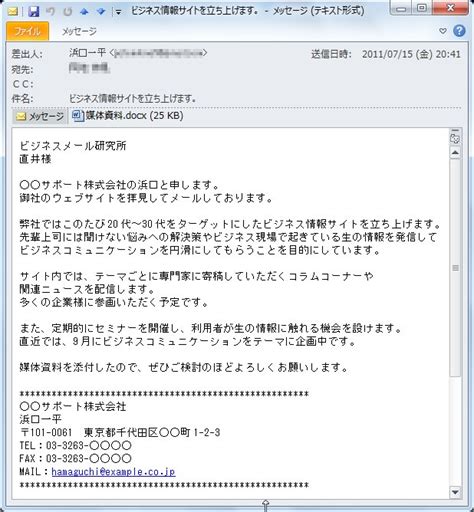Select the メッセージ view button above body
The image size is (474, 512).
(x=40, y=116)
